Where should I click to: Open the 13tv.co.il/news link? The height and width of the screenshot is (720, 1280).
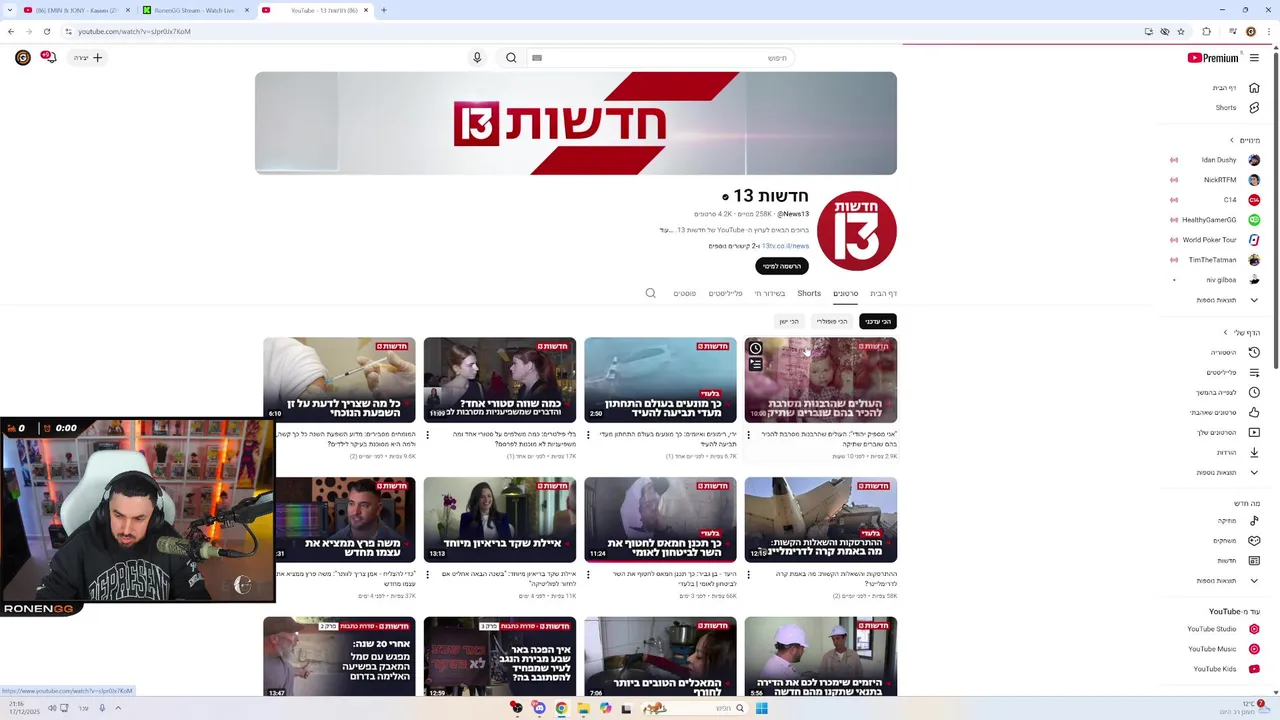click(785, 246)
